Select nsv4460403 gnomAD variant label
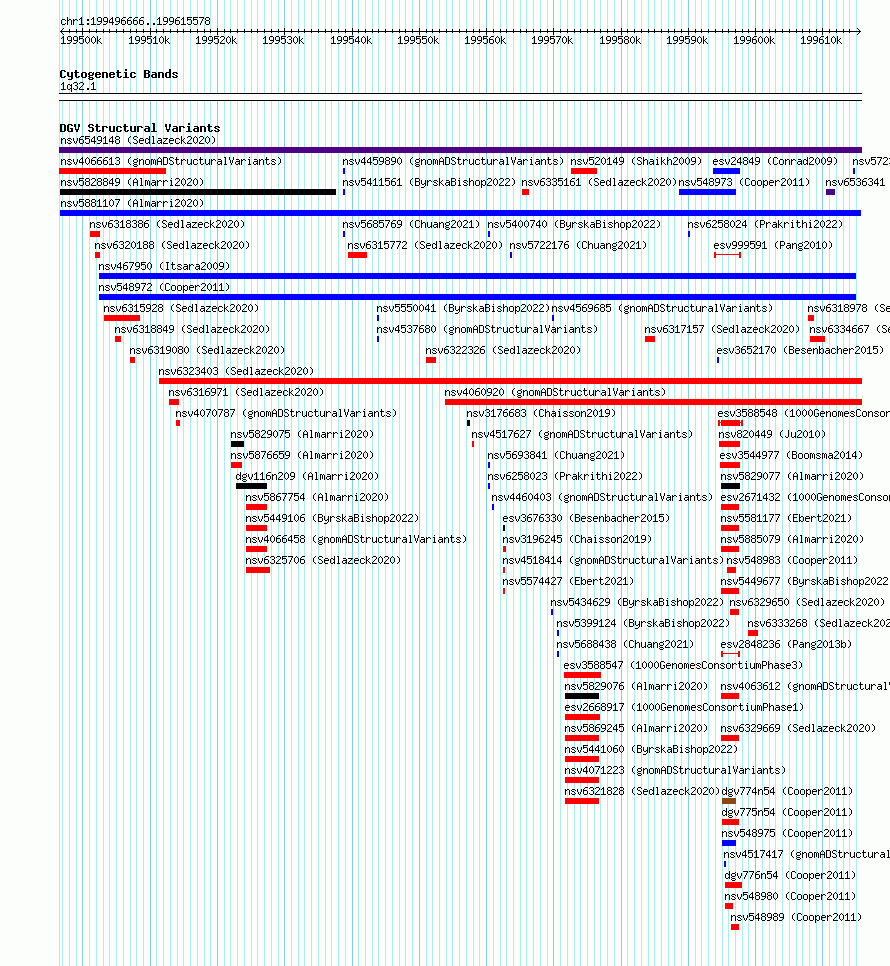Screen dimensions: 890x966 click(601, 497)
